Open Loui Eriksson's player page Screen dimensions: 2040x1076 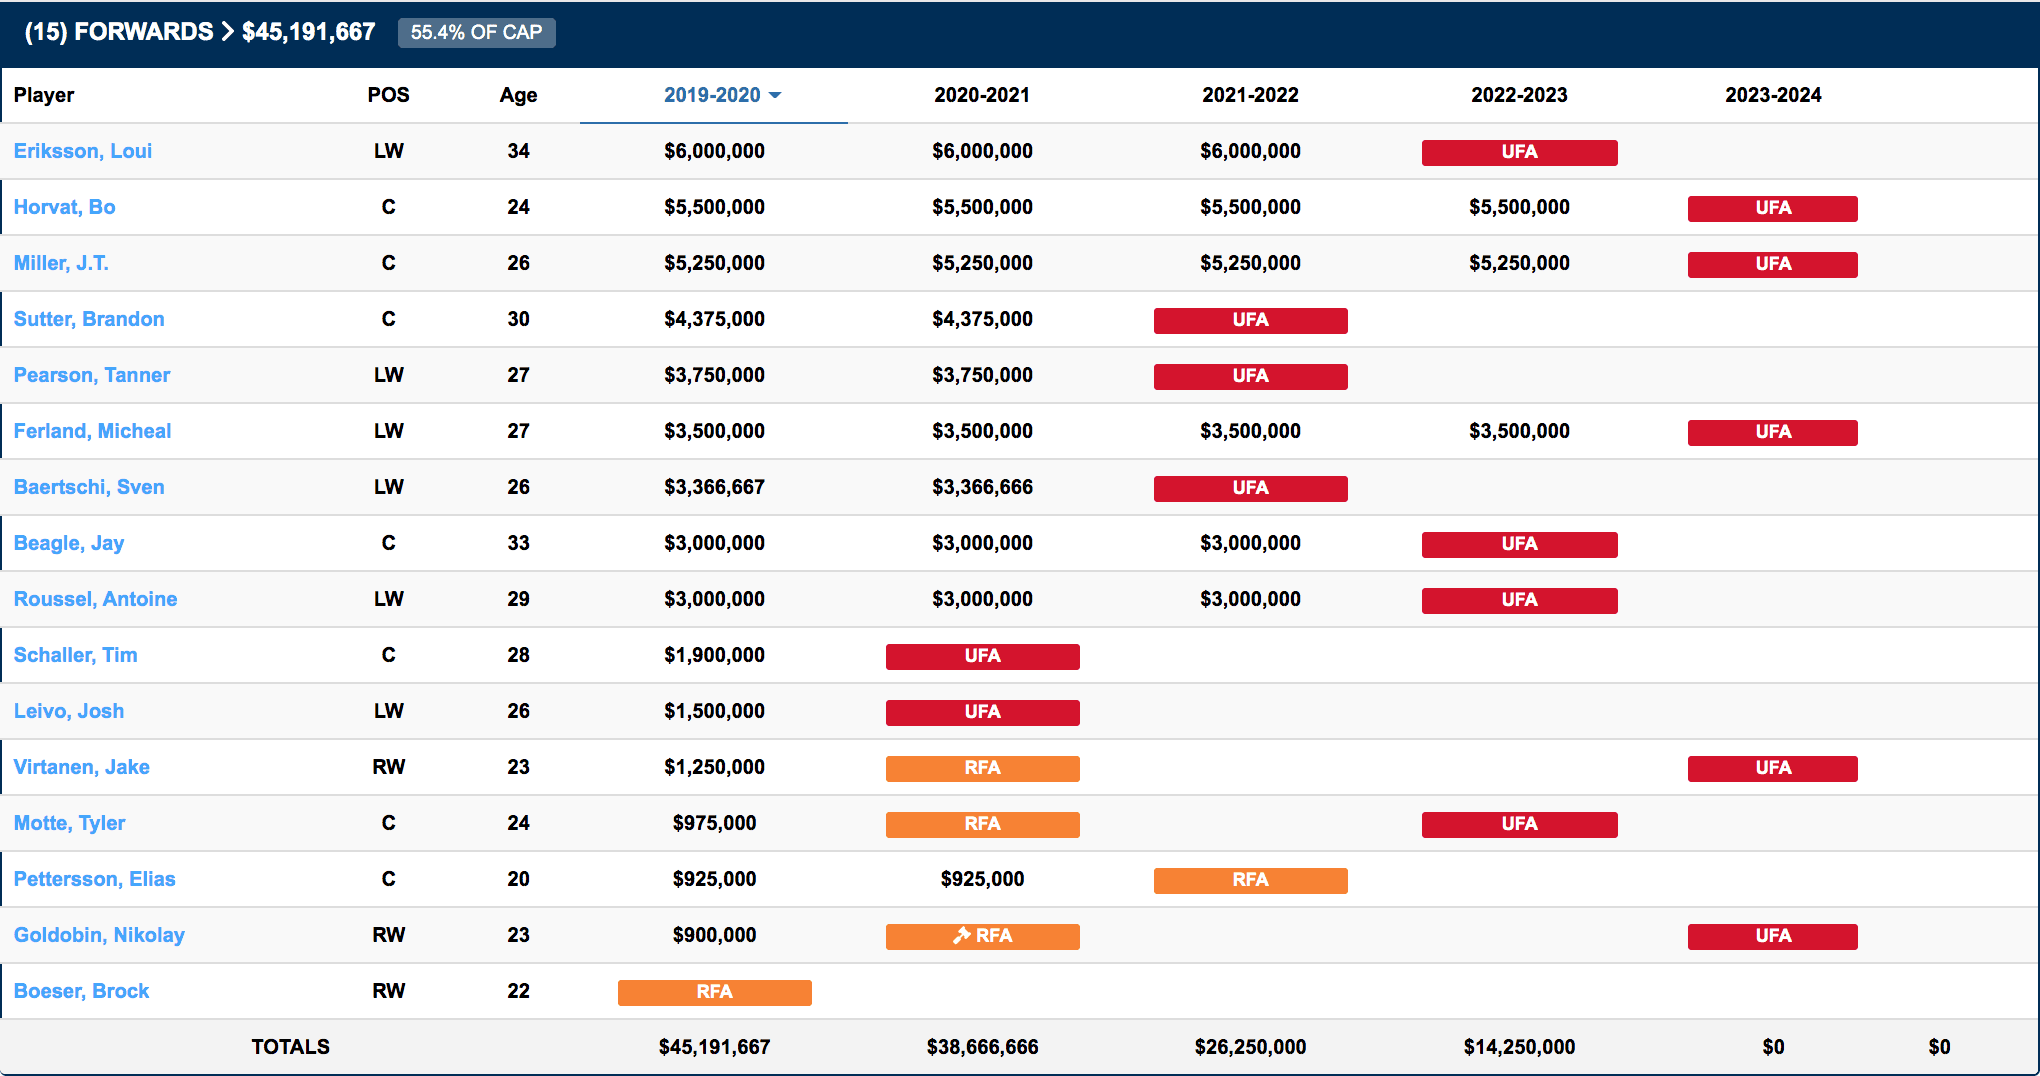click(x=83, y=151)
